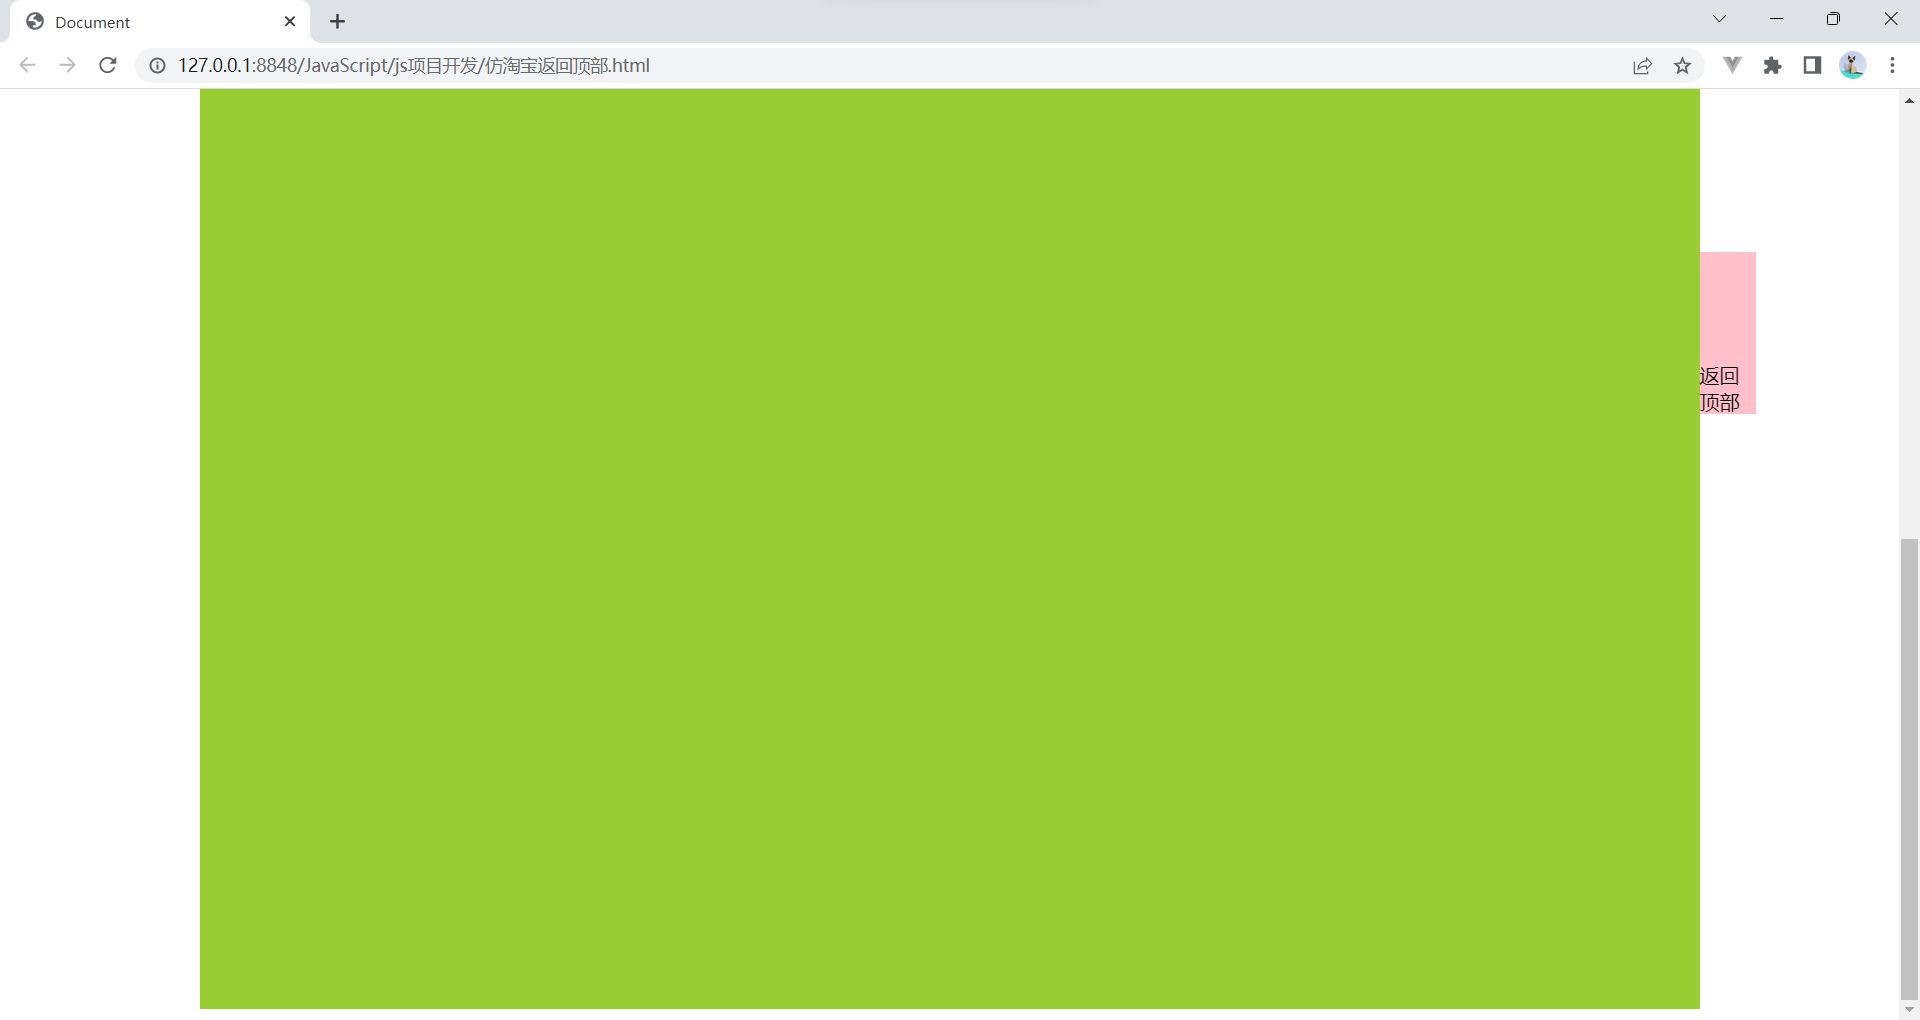Viewport: 1920px width, 1020px height.
Task: Toggle the browser side panel
Action: [x=1812, y=65]
